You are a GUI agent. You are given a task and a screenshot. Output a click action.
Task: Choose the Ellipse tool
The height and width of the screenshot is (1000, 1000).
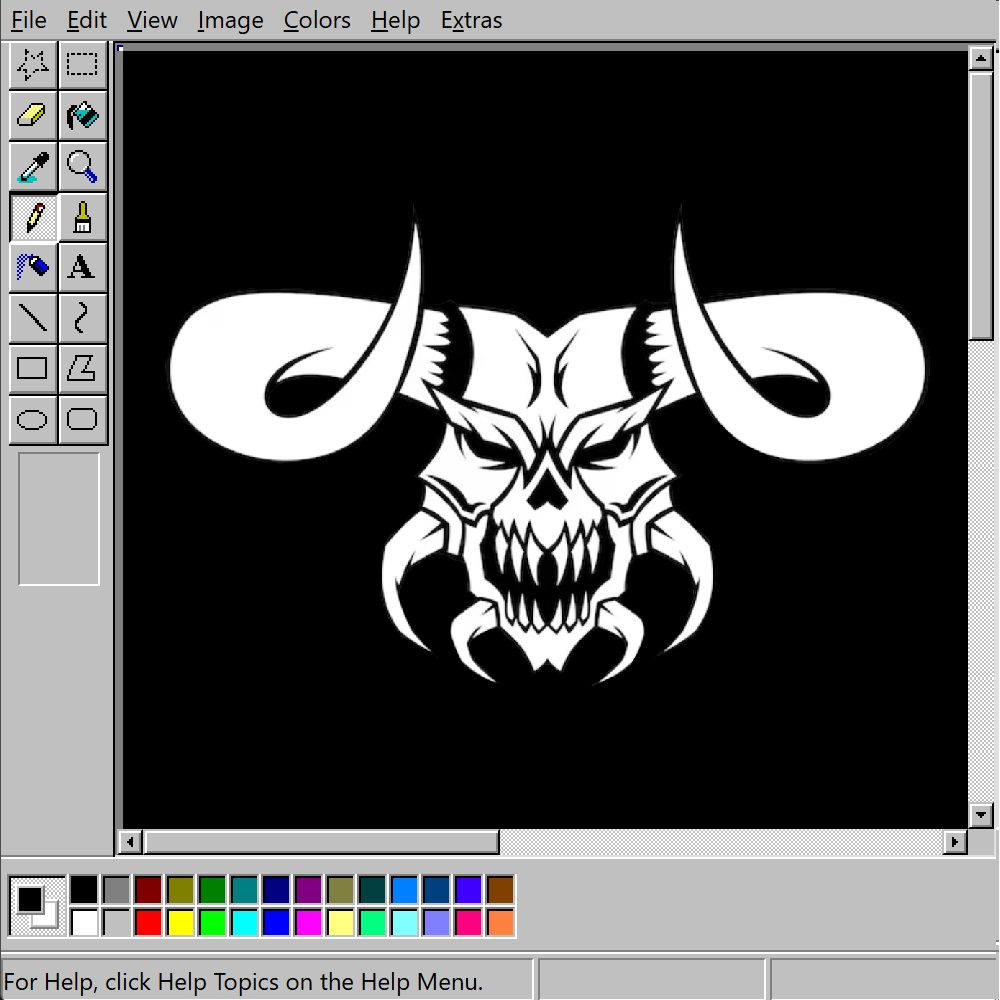pos(33,420)
